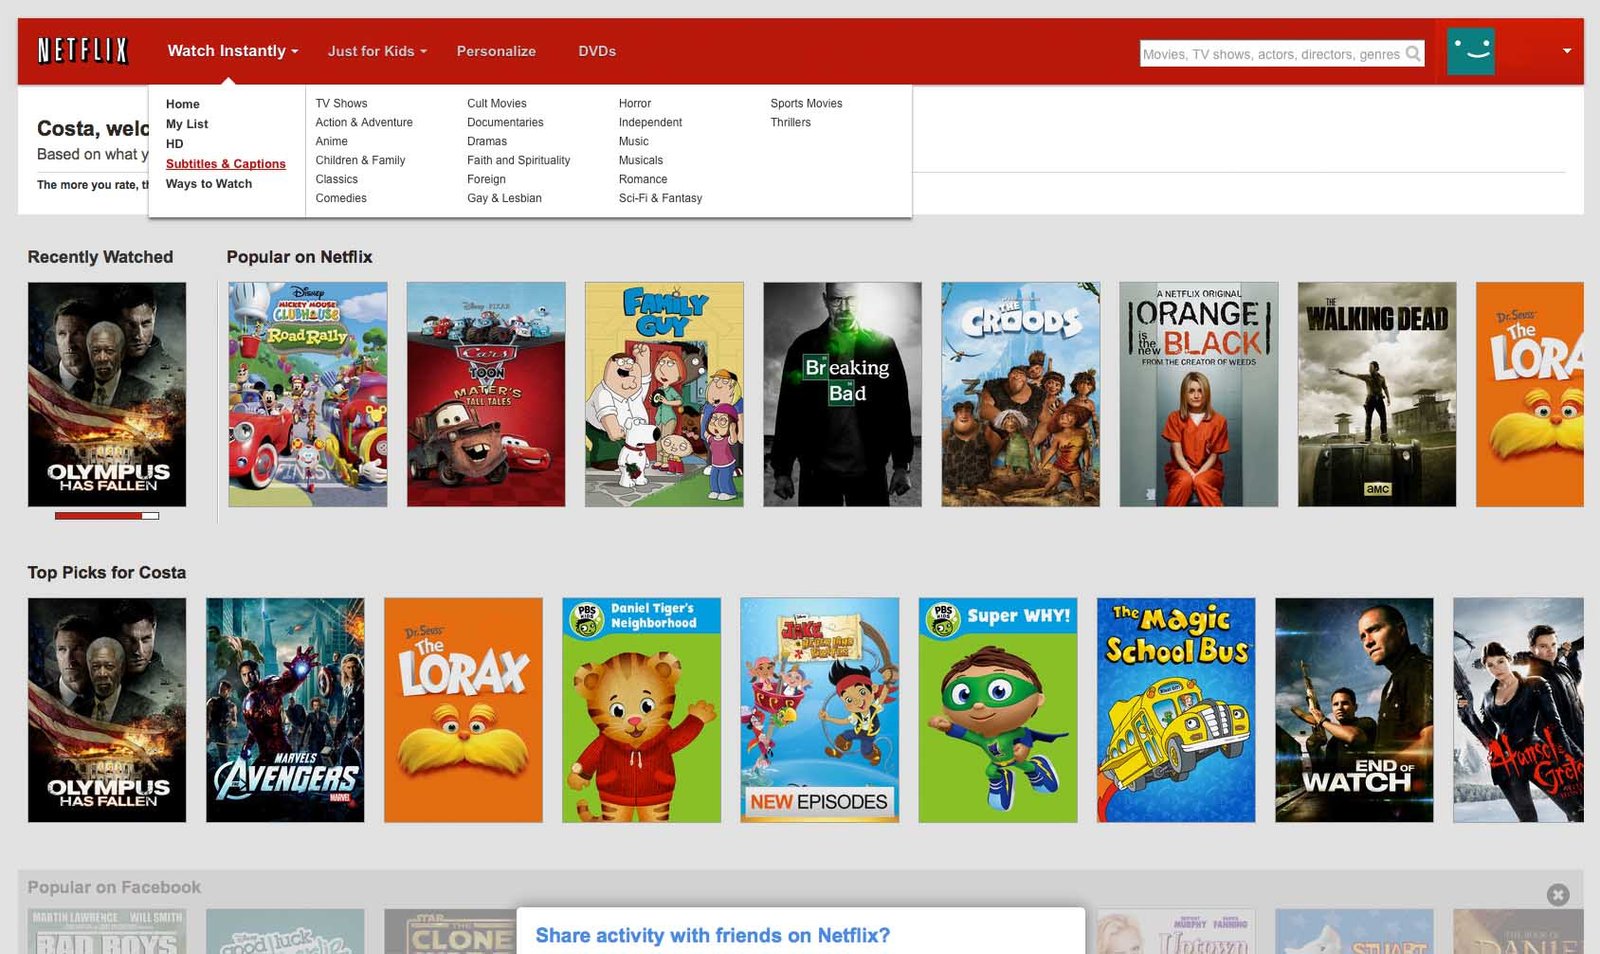1600x954 pixels.
Task: Open the Horror genre
Action: point(635,103)
